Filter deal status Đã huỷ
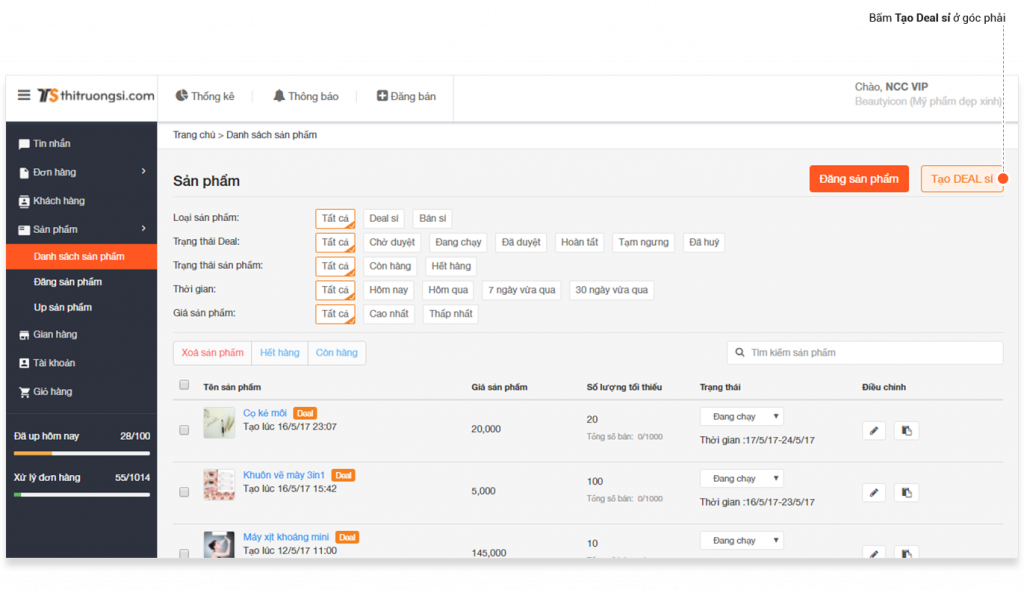Image resolution: width=1024 pixels, height=590 pixels. coord(704,242)
